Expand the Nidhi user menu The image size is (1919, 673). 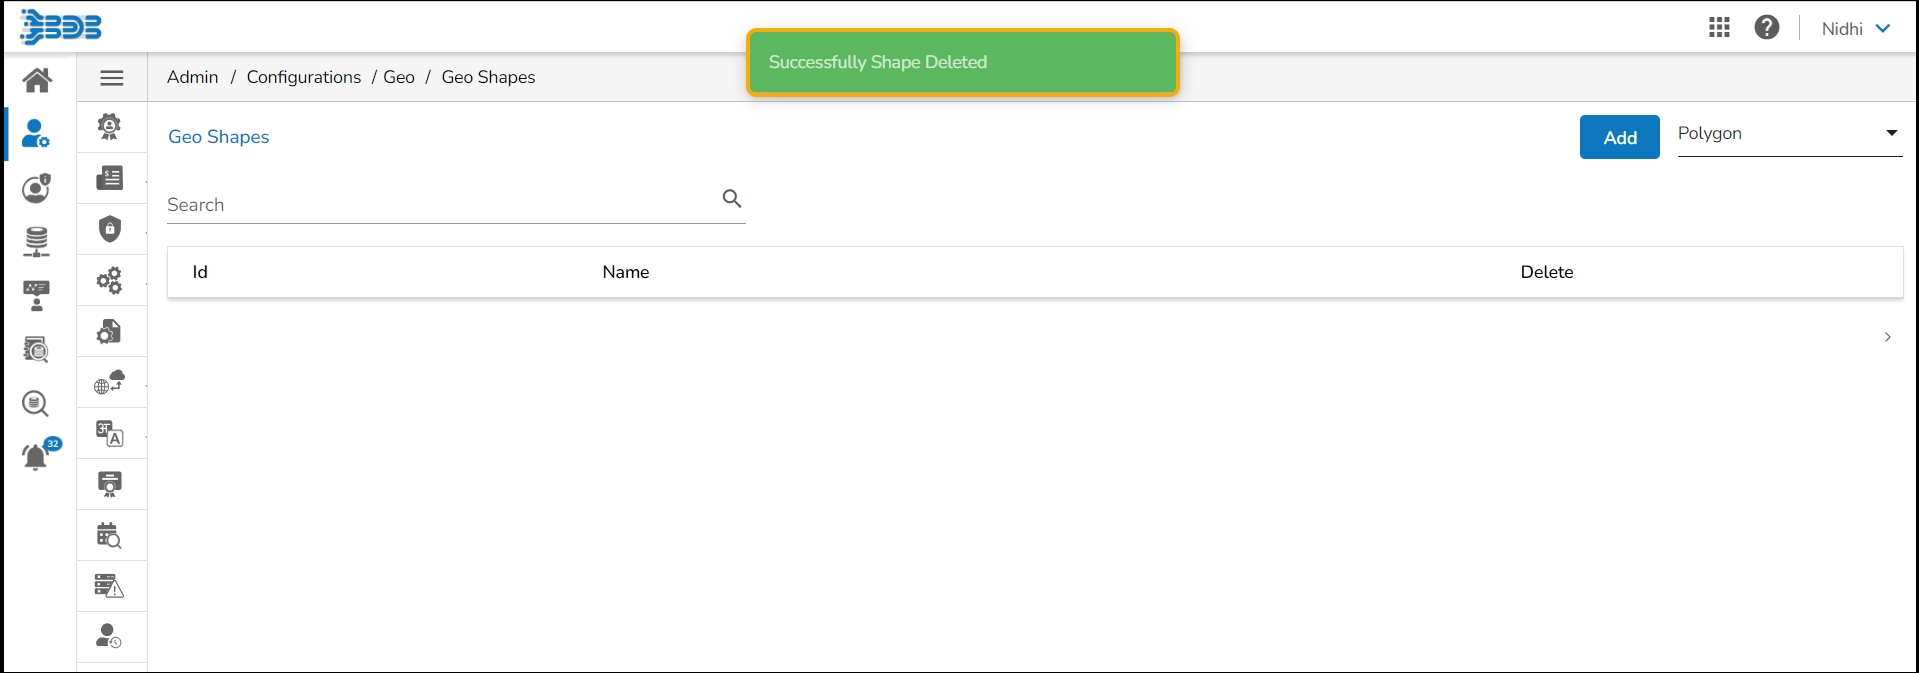[1856, 29]
